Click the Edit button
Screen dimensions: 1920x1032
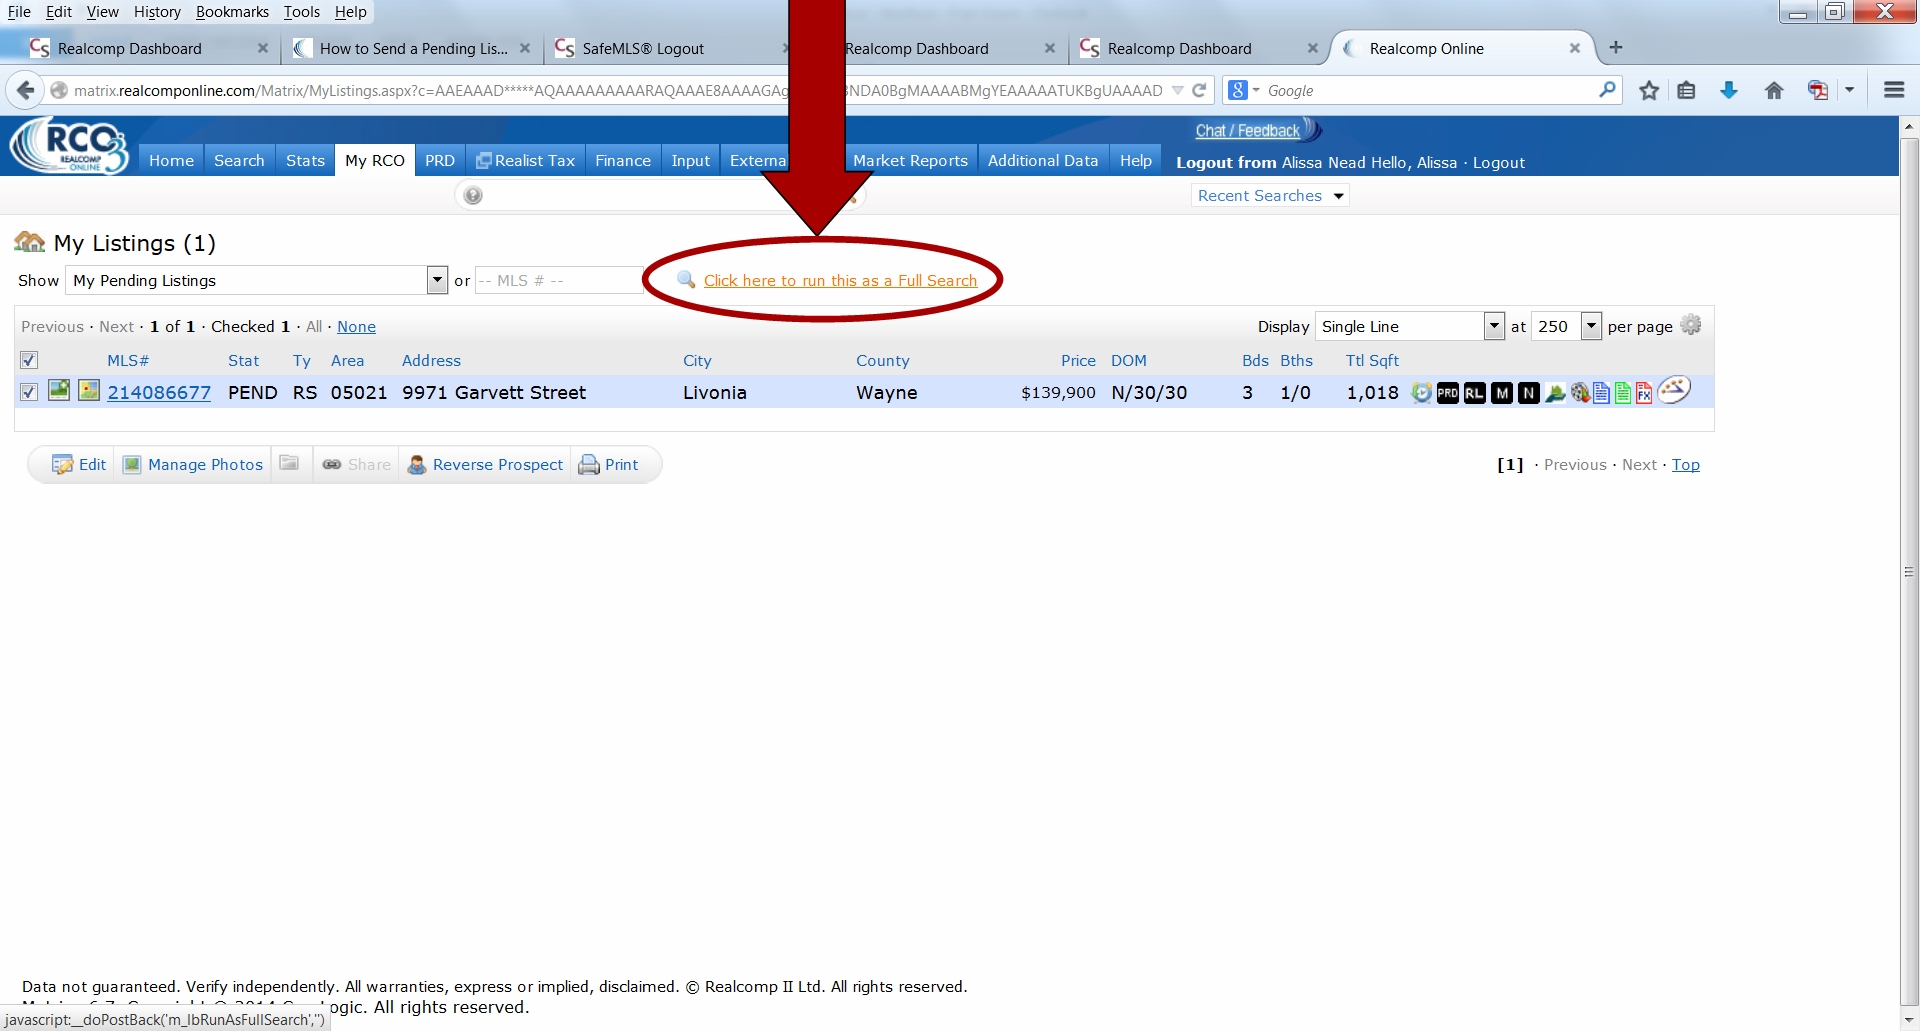(x=79, y=464)
